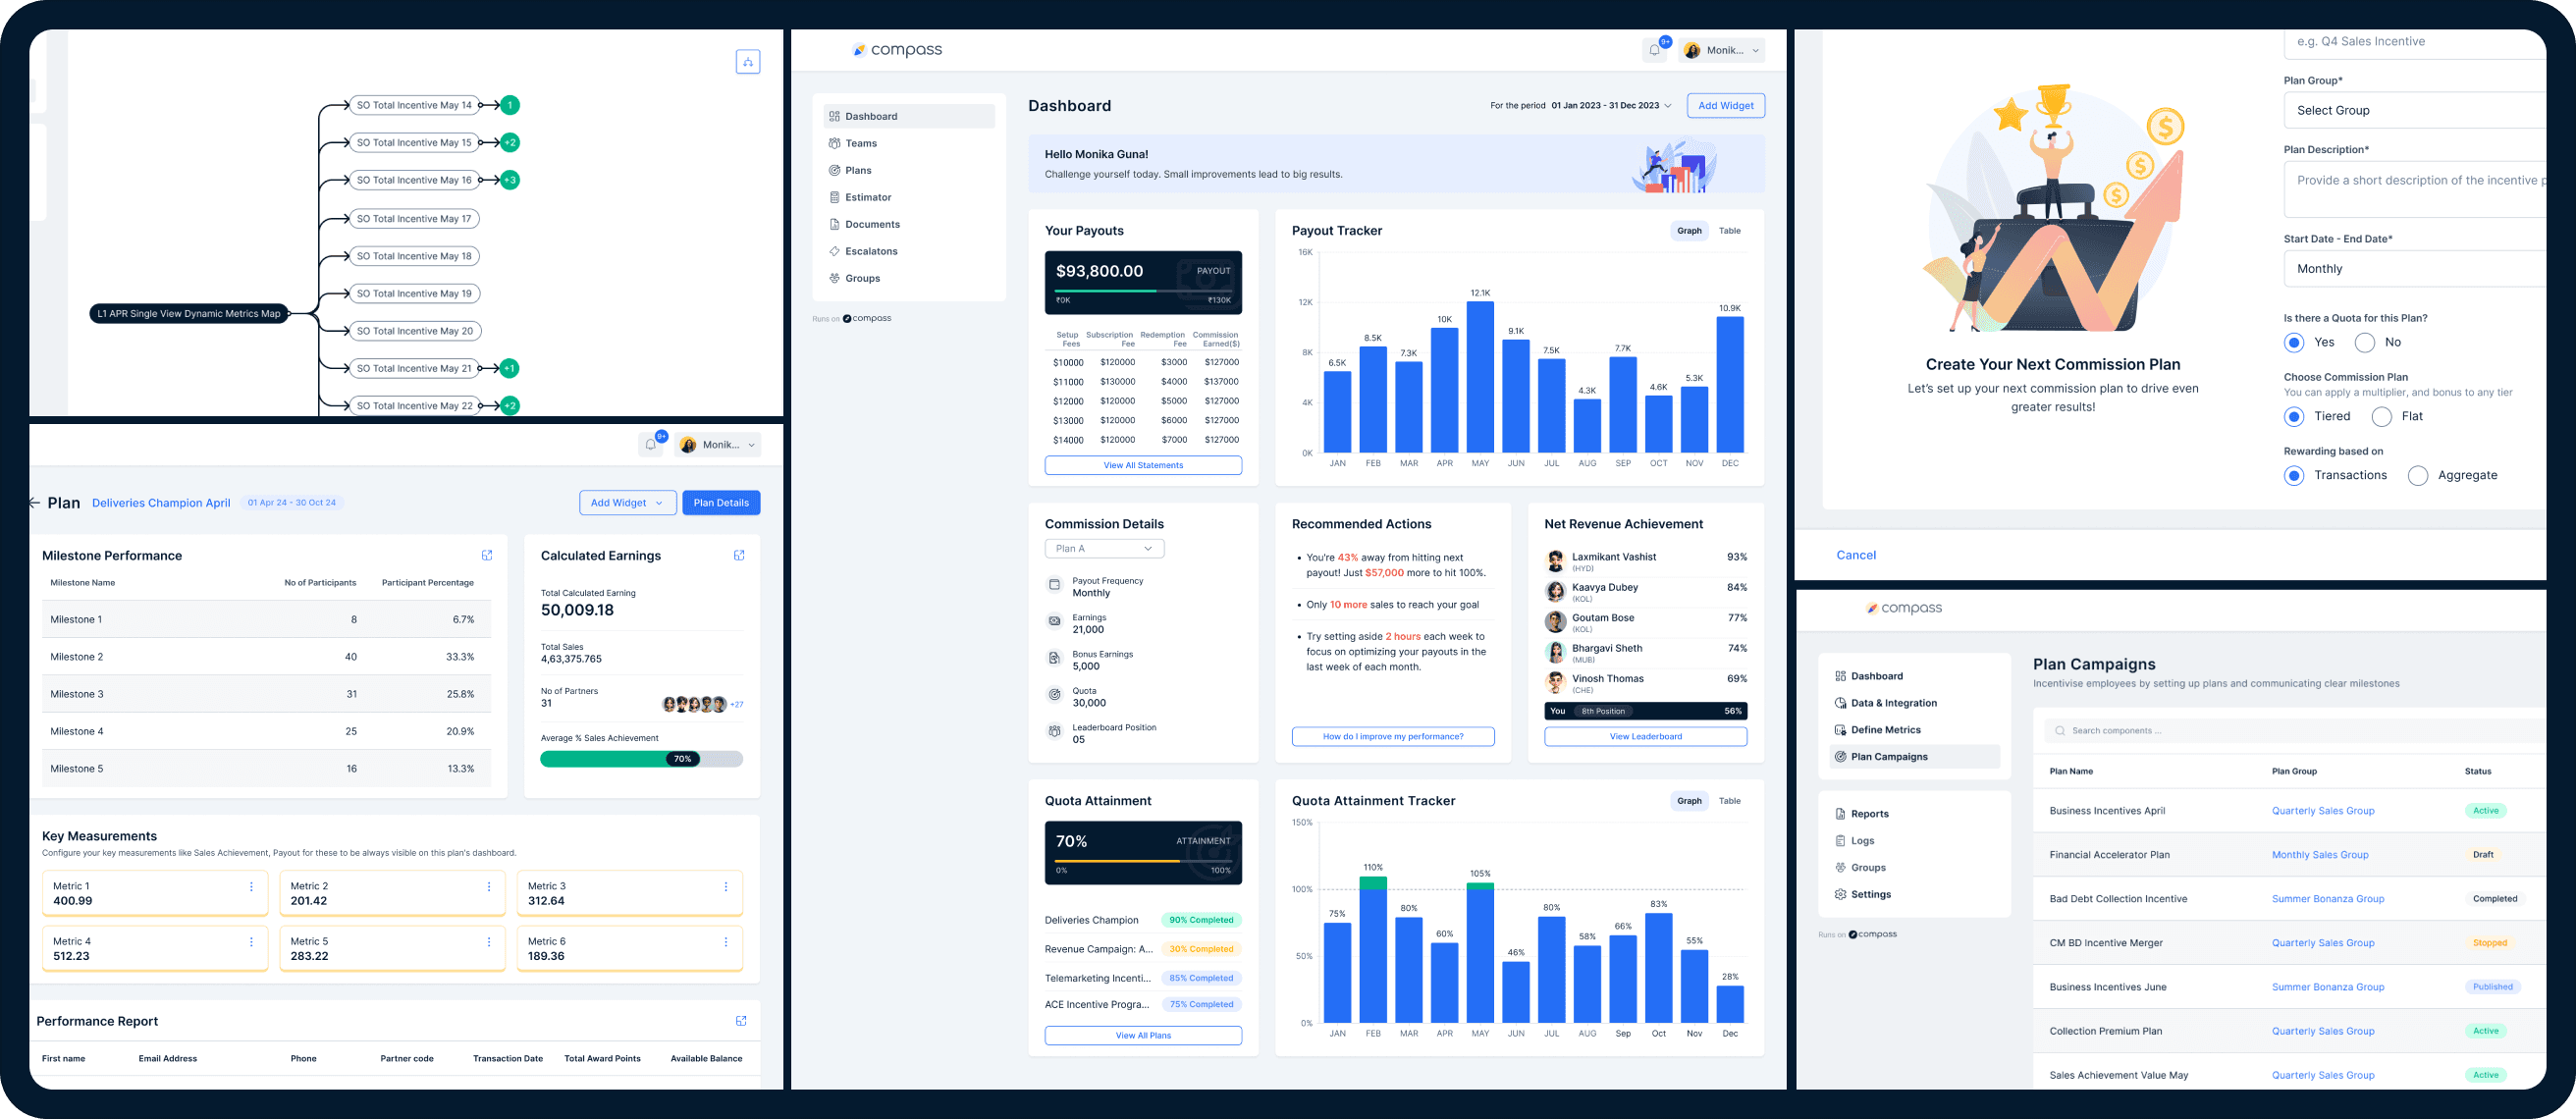Click the Payout Frequency calendar icon
Screen dimensions: 2576x1119
(1054, 585)
